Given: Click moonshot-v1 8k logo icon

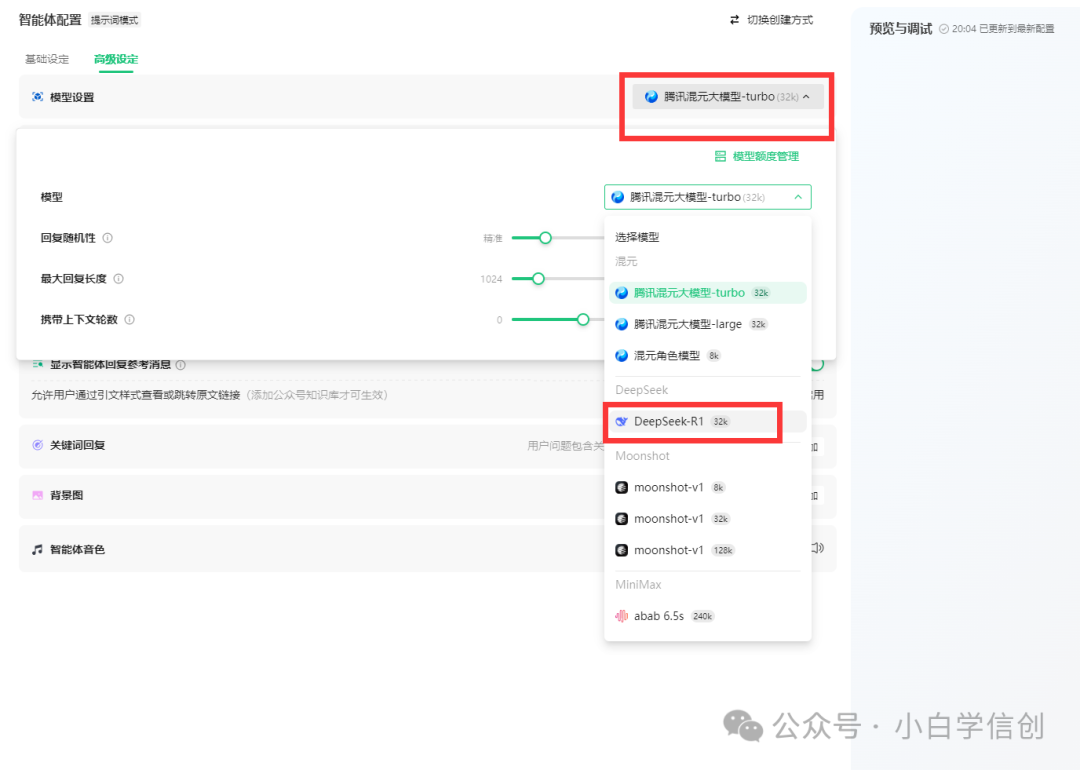Looking at the screenshot, I should pos(621,488).
